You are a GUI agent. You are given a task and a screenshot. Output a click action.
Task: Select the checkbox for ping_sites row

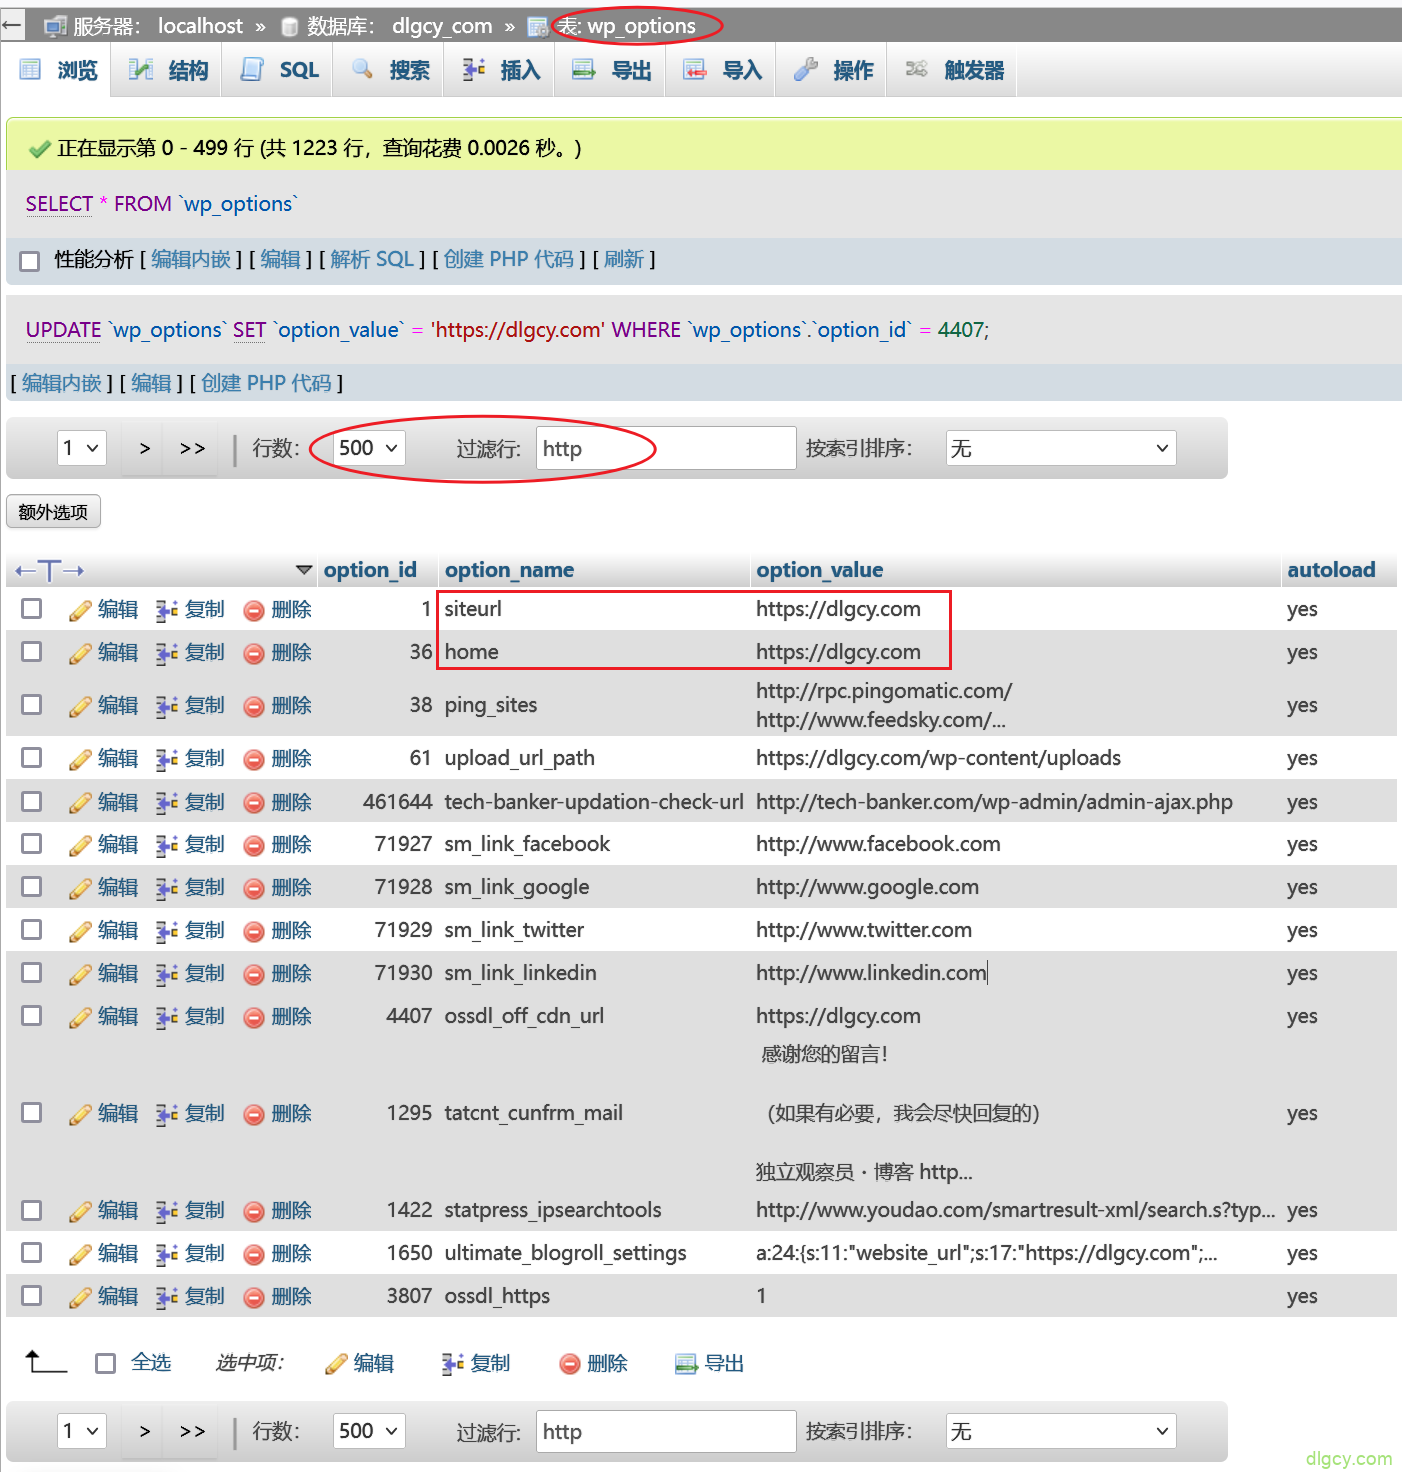(x=32, y=704)
